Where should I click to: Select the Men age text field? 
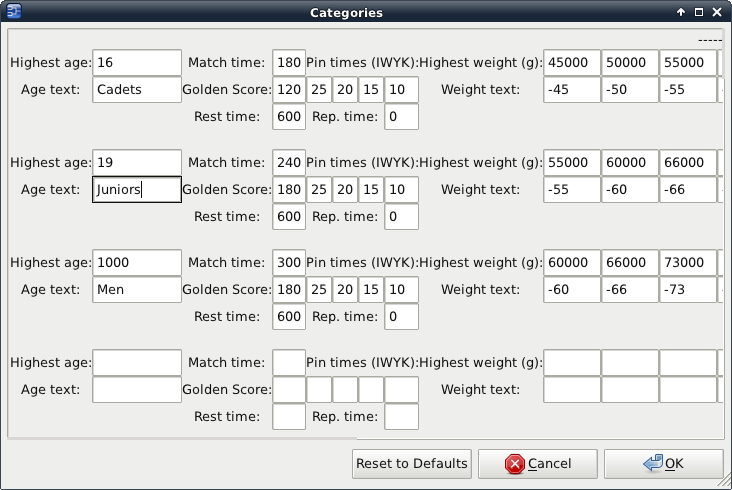(136, 290)
